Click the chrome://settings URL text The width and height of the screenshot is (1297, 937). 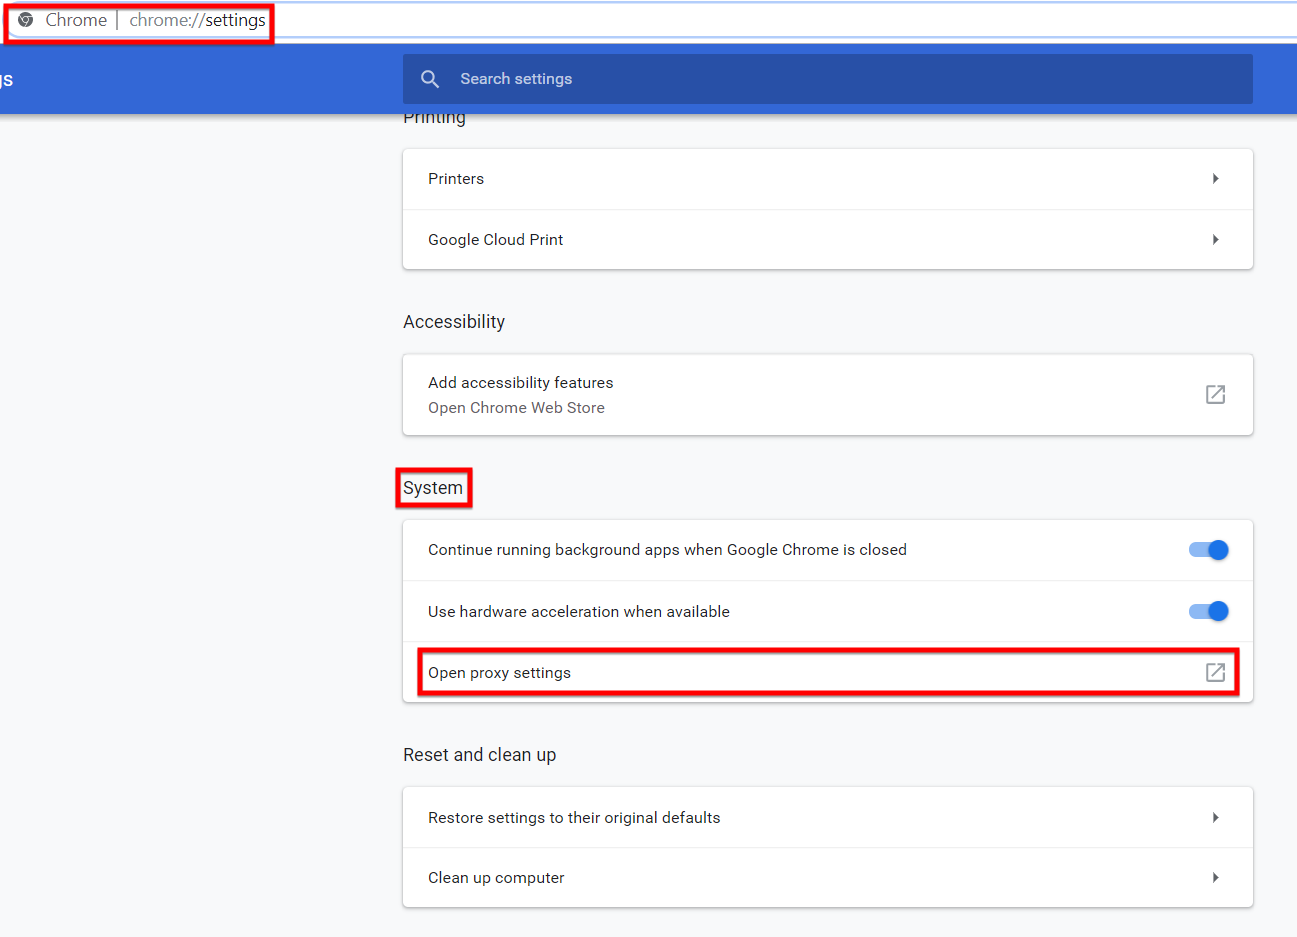197,20
